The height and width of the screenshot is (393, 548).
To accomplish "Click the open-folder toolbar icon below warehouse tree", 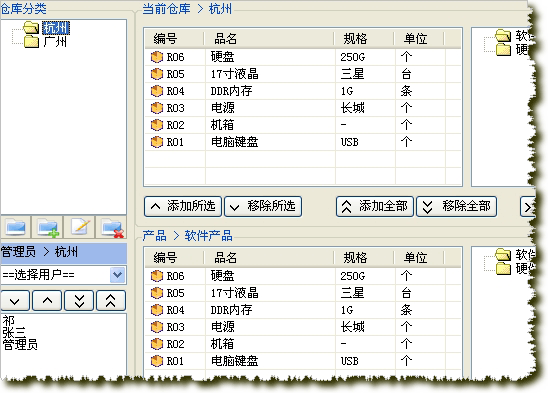I will [15, 227].
